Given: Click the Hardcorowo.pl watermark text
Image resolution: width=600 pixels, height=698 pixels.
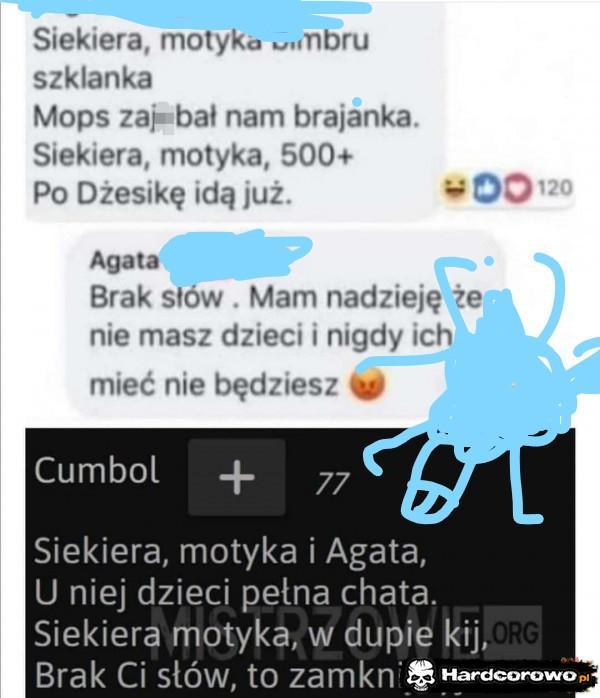Looking at the screenshot, I should point(515,676).
